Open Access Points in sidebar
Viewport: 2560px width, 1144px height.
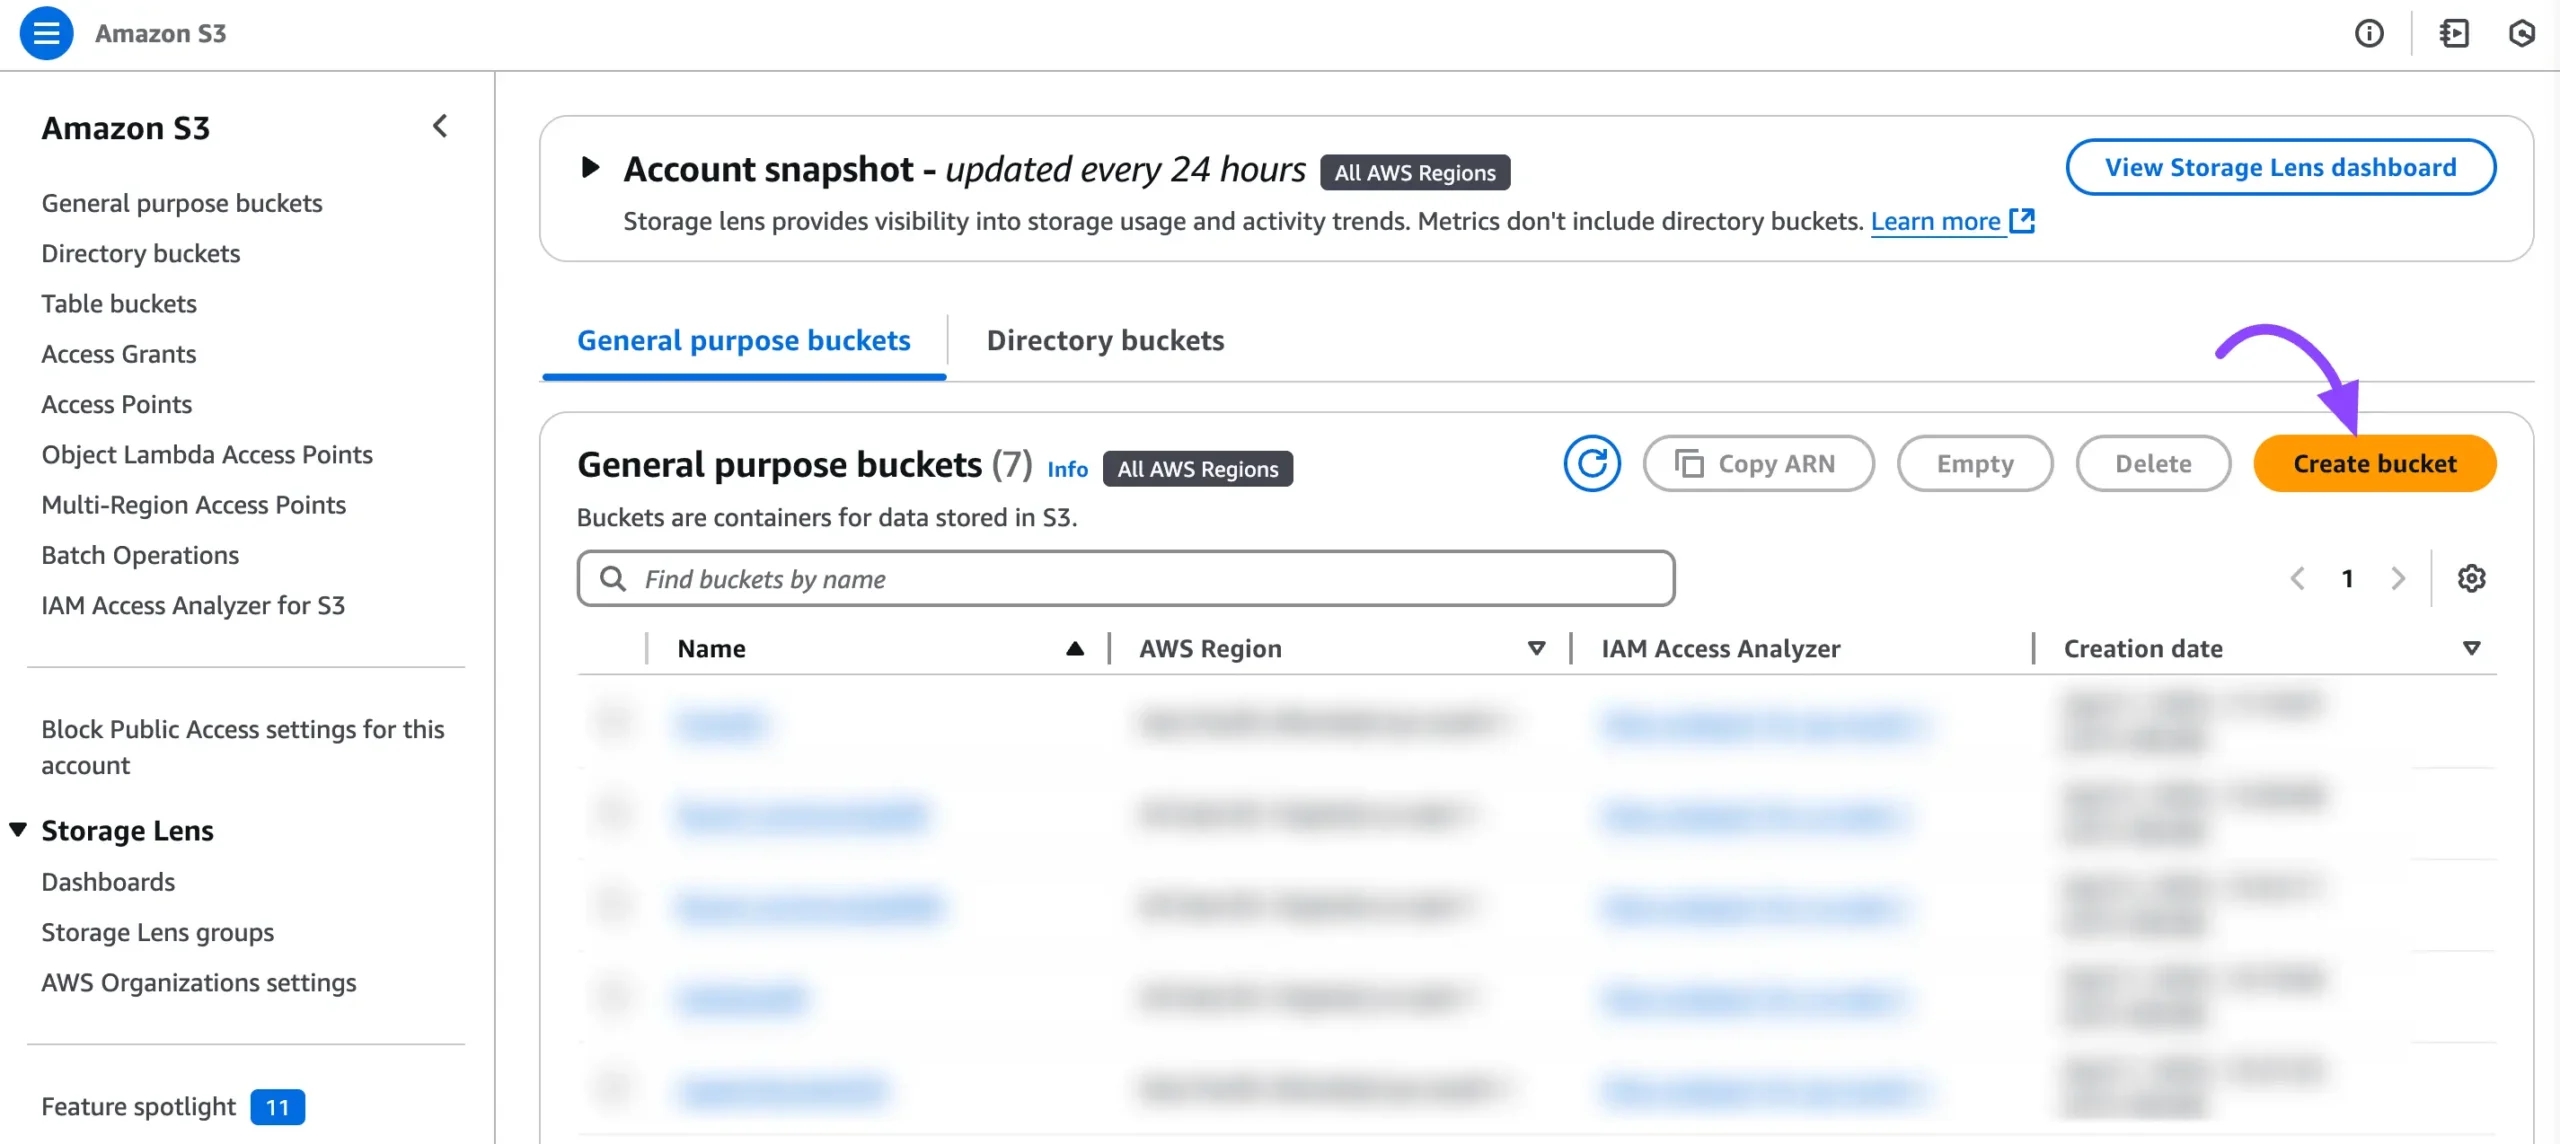coord(117,404)
